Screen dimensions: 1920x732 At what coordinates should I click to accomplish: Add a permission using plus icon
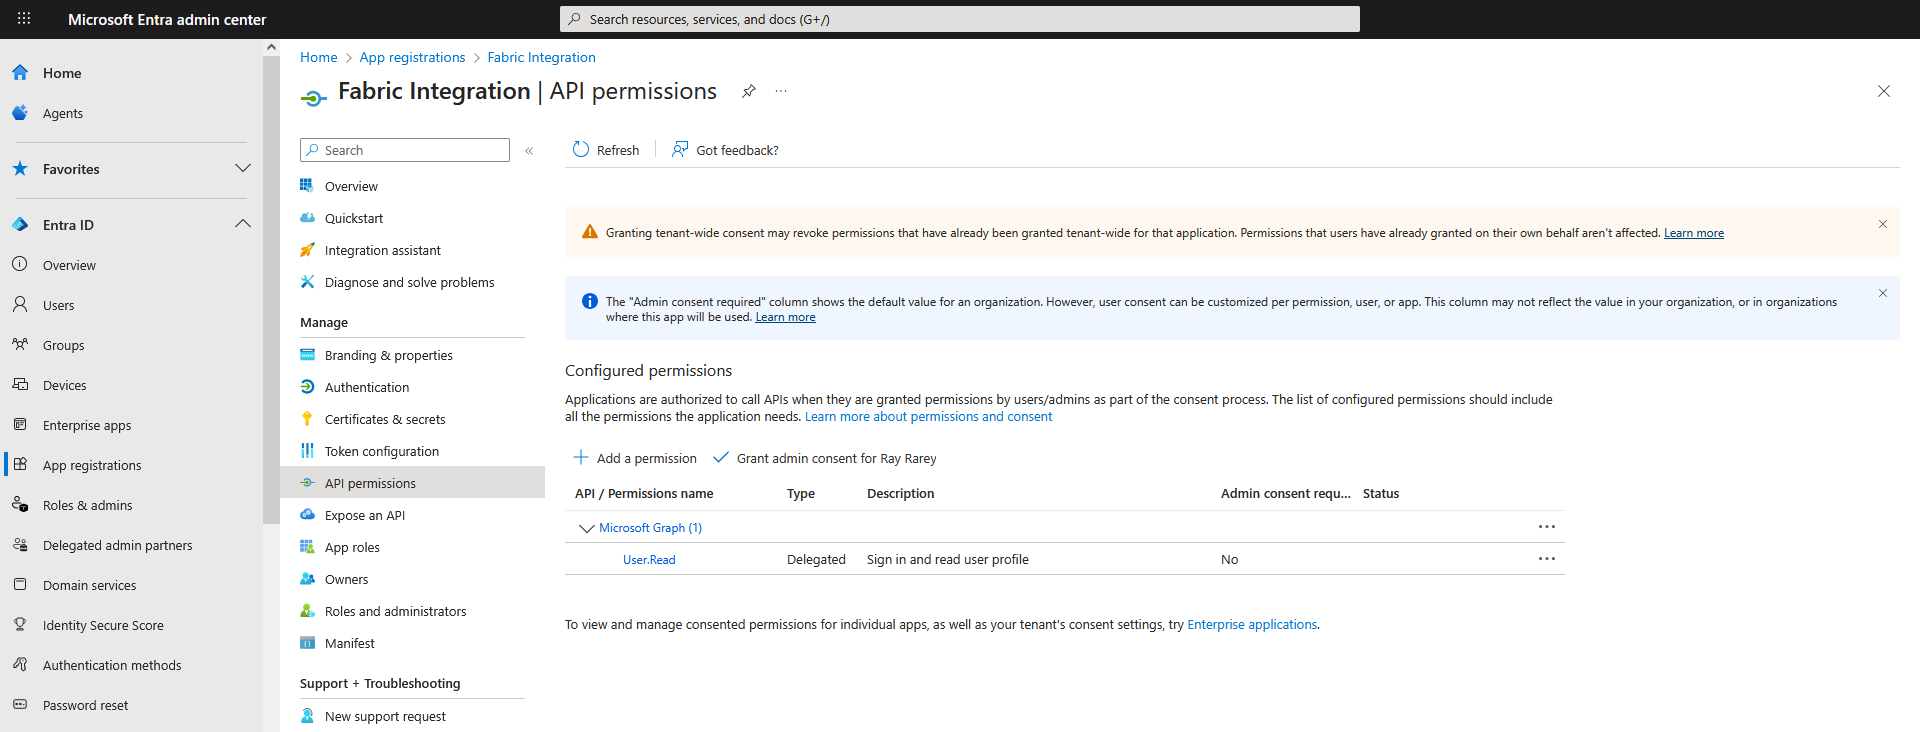coord(581,458)
